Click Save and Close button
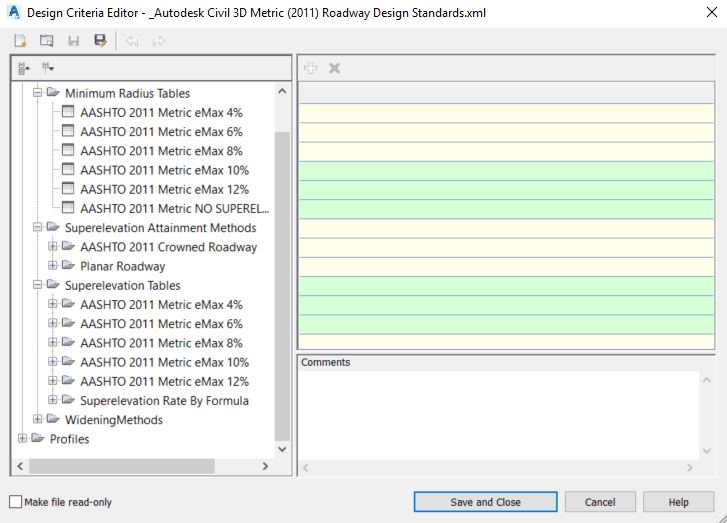Viewport: 727px width, 523px height. [x=485, y=502]
